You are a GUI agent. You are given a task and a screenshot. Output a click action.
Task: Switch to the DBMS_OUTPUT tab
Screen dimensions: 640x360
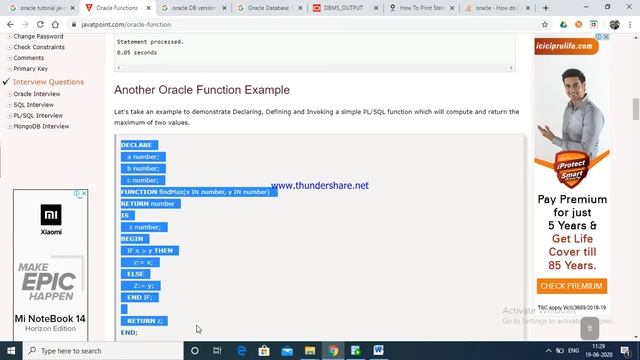pyautogui.click(x=345, y=8)
